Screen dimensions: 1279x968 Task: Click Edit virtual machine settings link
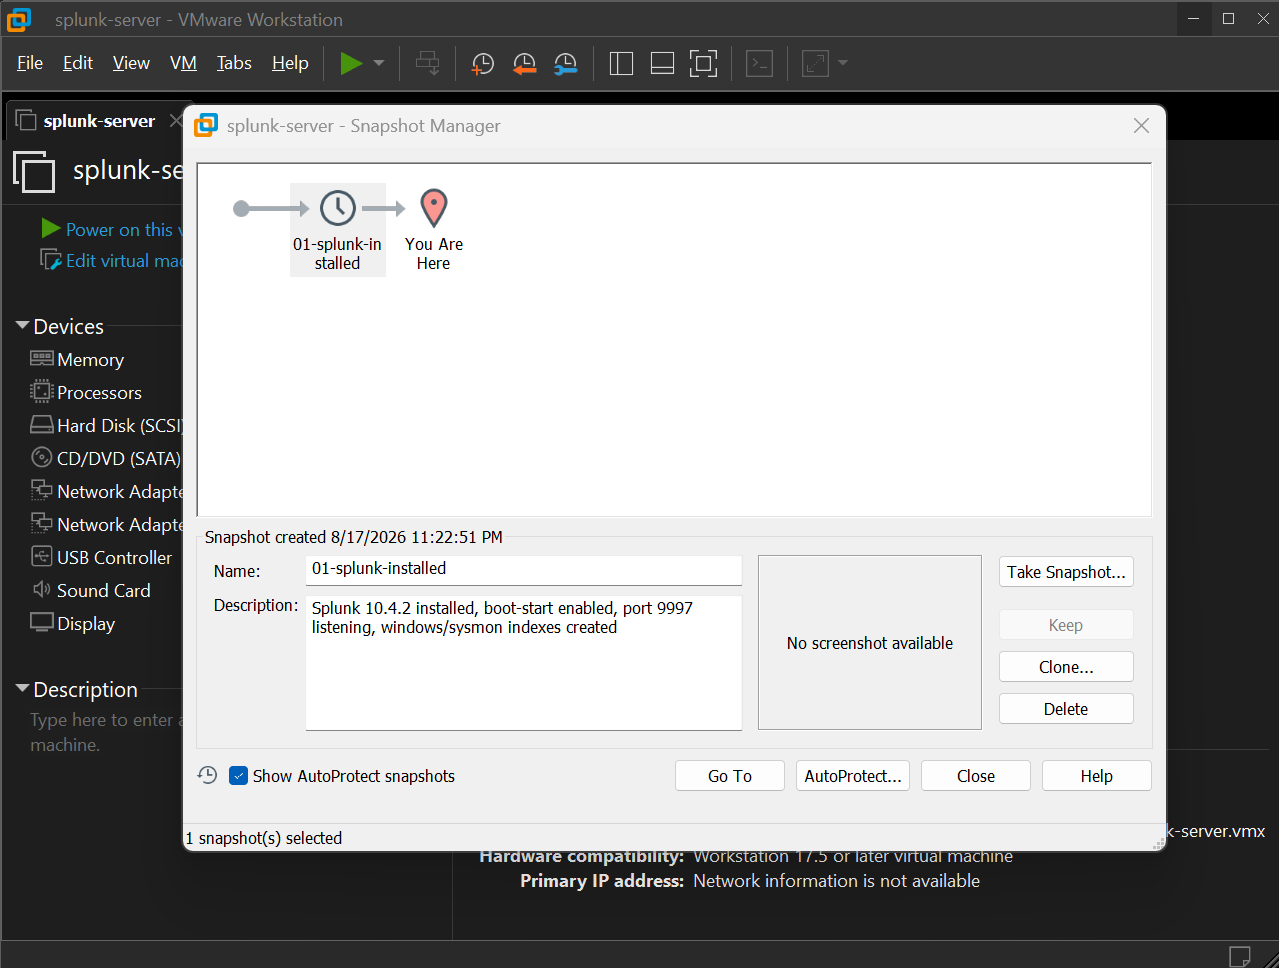click(112, 260)
